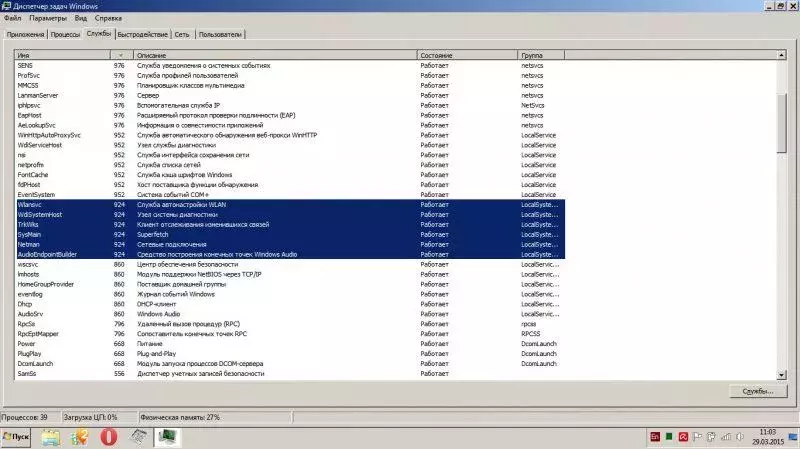Click the scrollbar up arrow
This screenshot has height=449, width=800.
[x=782, y=55]
